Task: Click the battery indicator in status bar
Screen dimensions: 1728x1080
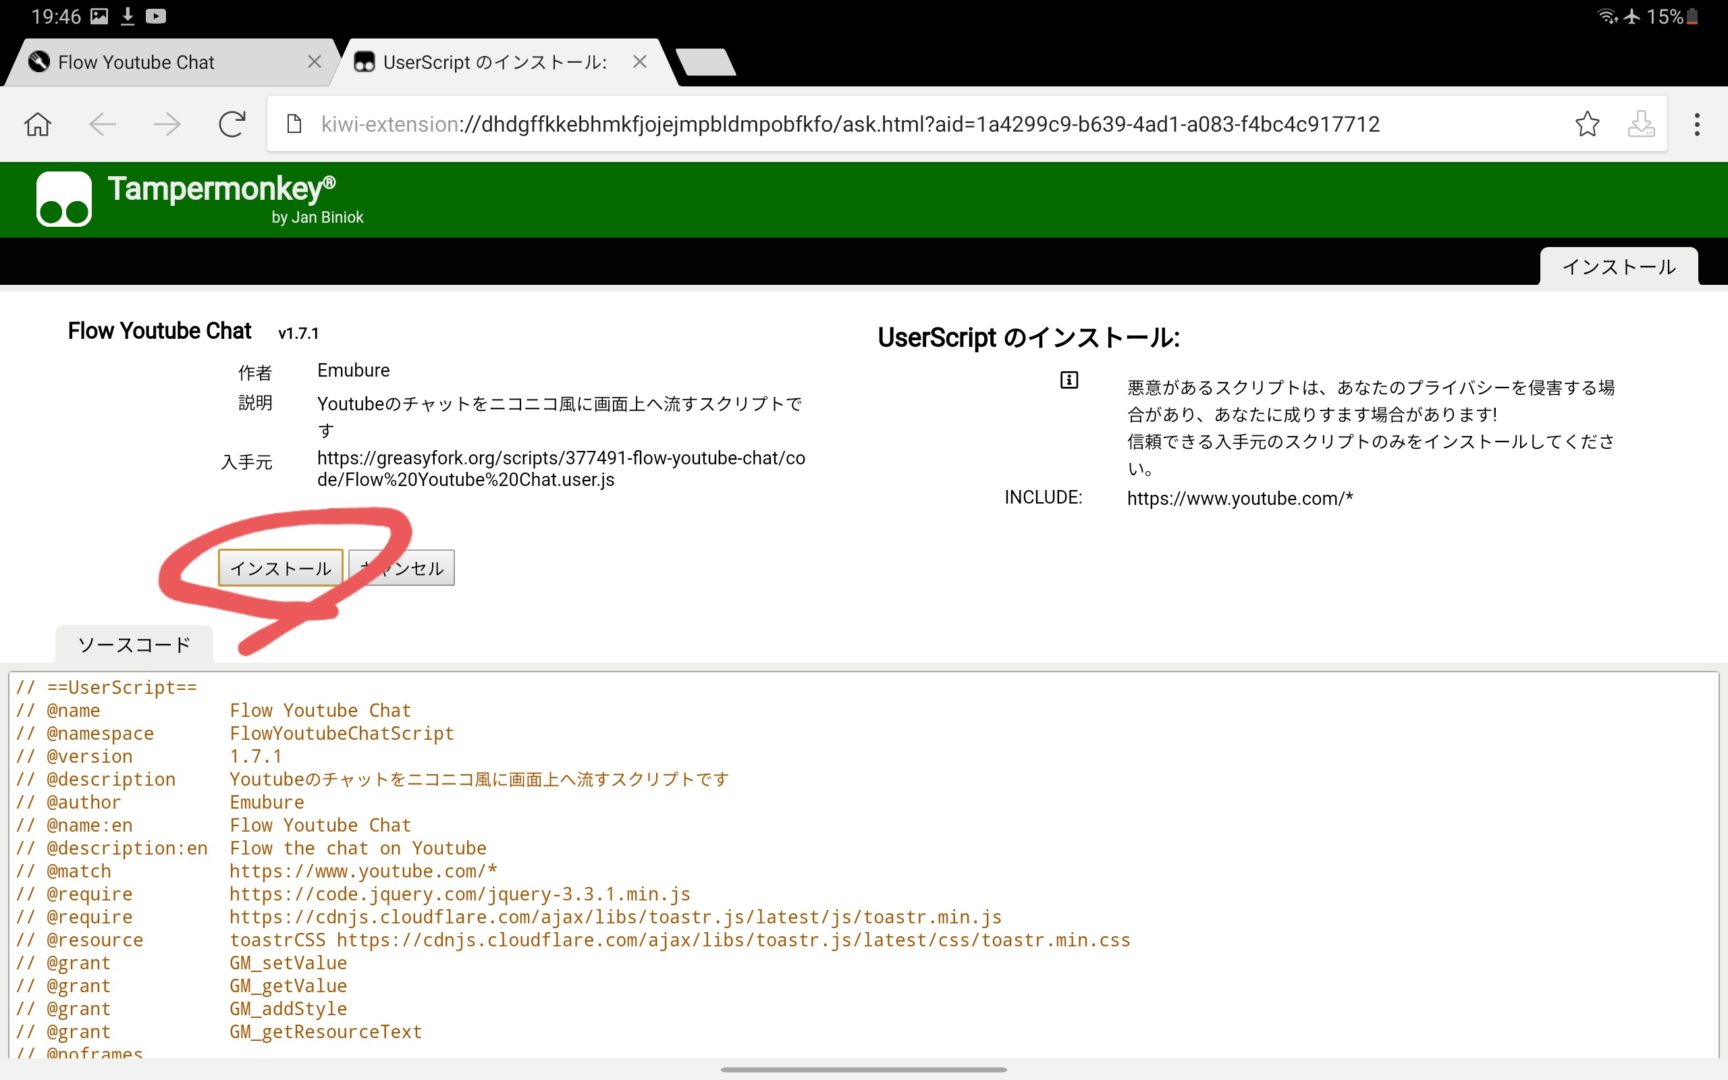Action: click(x=1692, y=16)
